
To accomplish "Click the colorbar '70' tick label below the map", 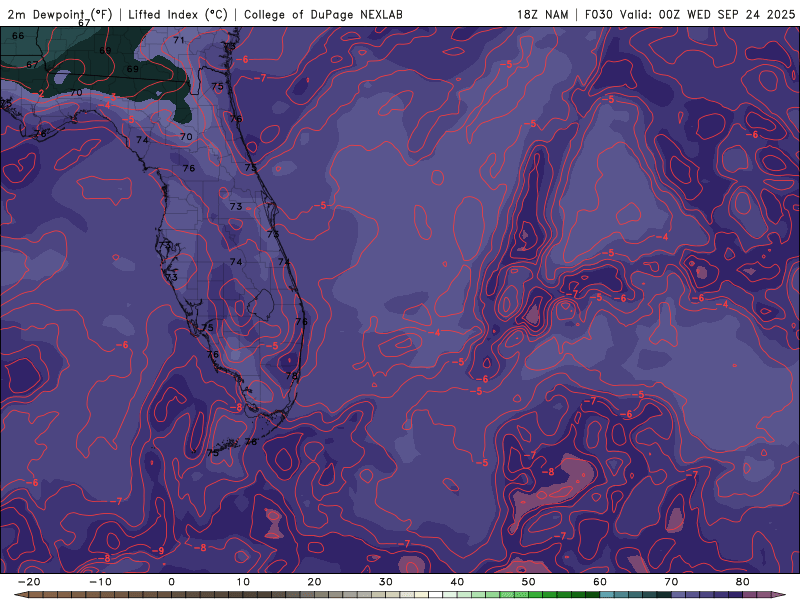I will click(671, 582).
